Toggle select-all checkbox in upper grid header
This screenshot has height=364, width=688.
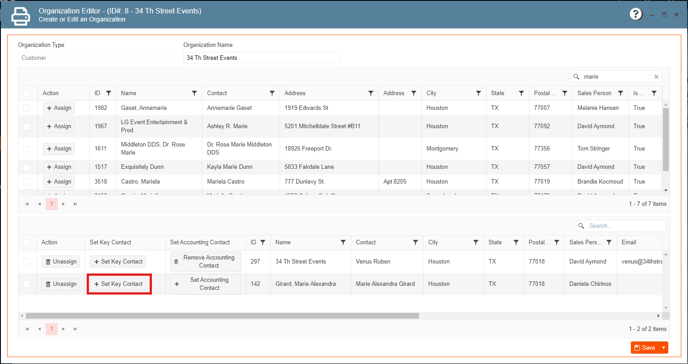tap(26, 93)
